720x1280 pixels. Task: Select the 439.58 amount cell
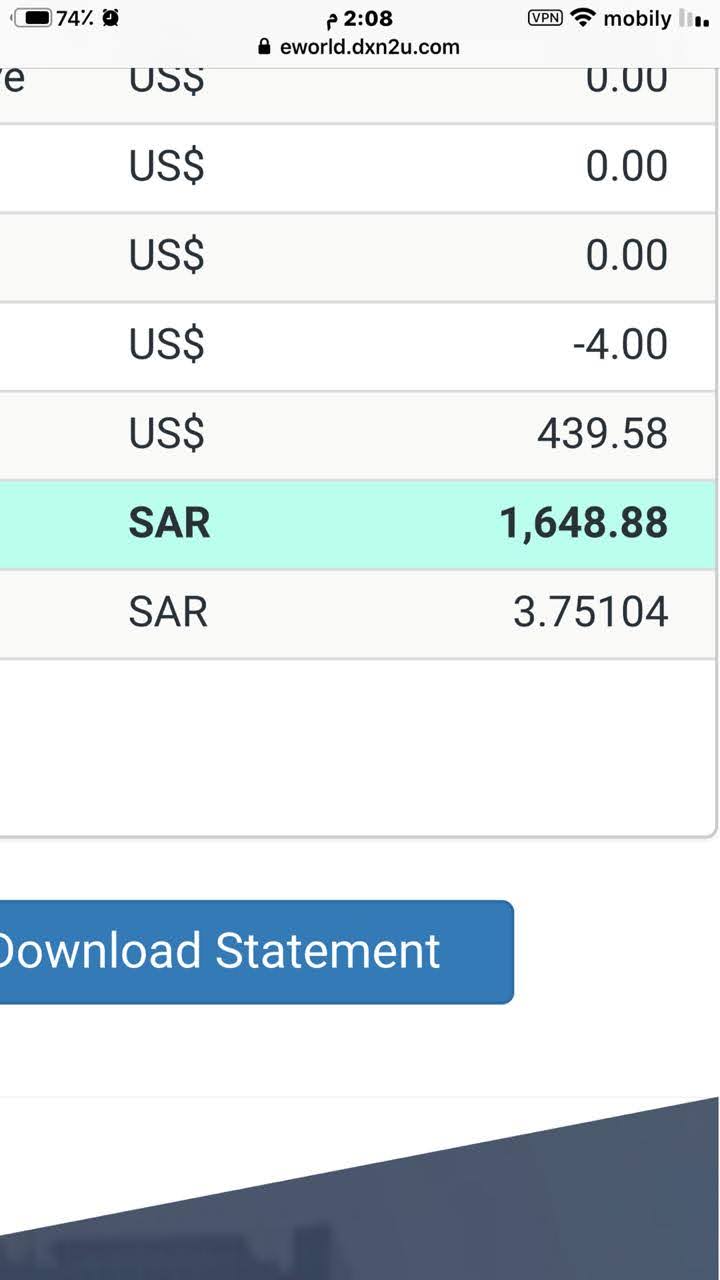pos(602,434)
